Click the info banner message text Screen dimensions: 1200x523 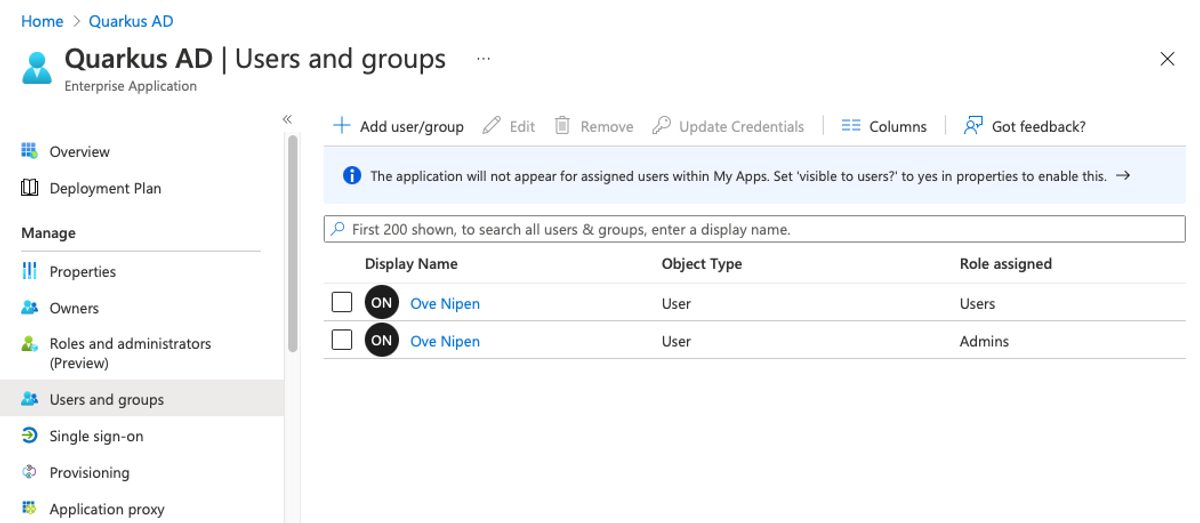tap(738, 176)
